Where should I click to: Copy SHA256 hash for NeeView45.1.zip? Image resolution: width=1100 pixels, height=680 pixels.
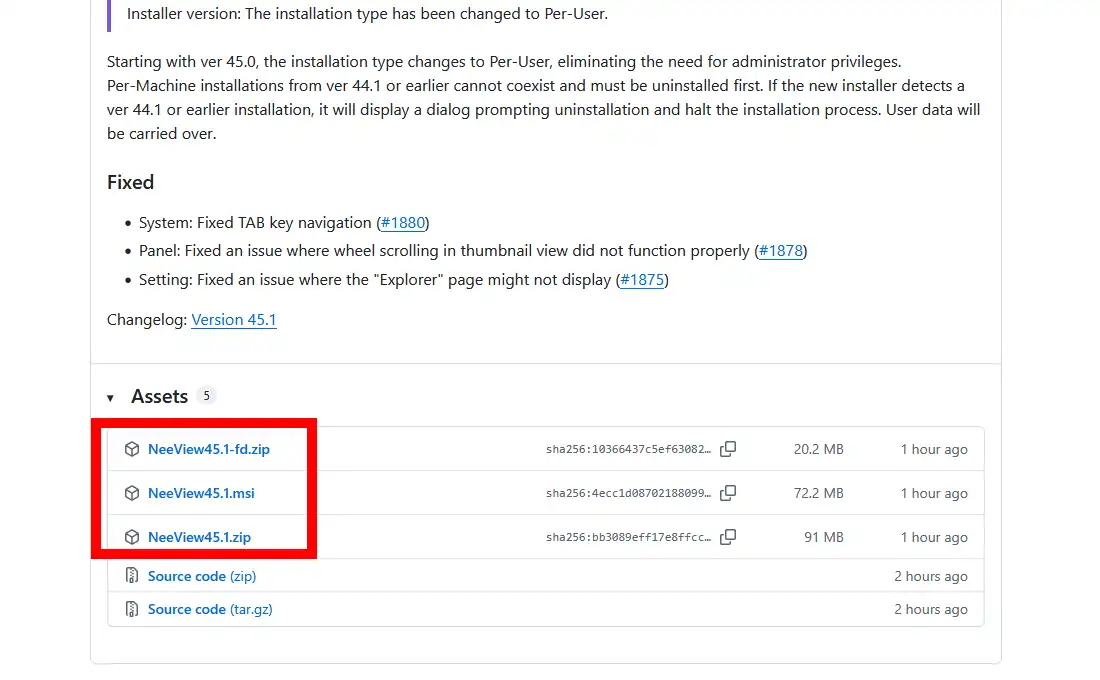[x=728, y=537]
